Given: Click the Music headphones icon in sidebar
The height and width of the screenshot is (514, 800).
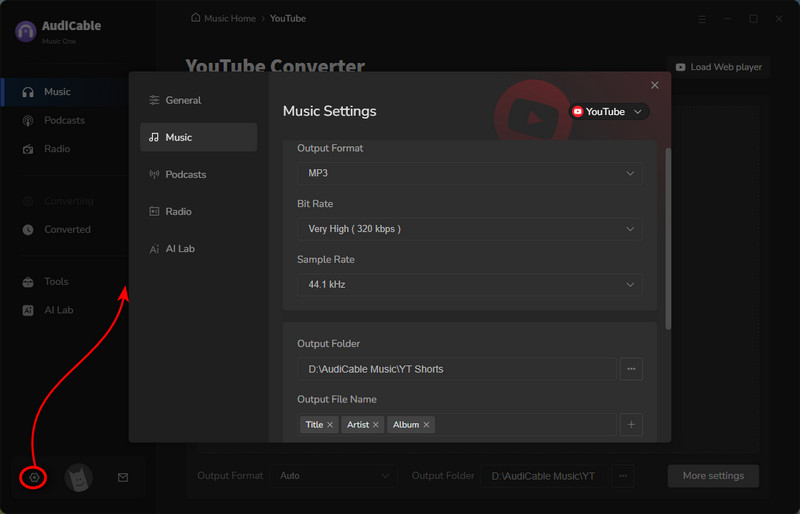Looking at the screenshot, I should point(28,92).
